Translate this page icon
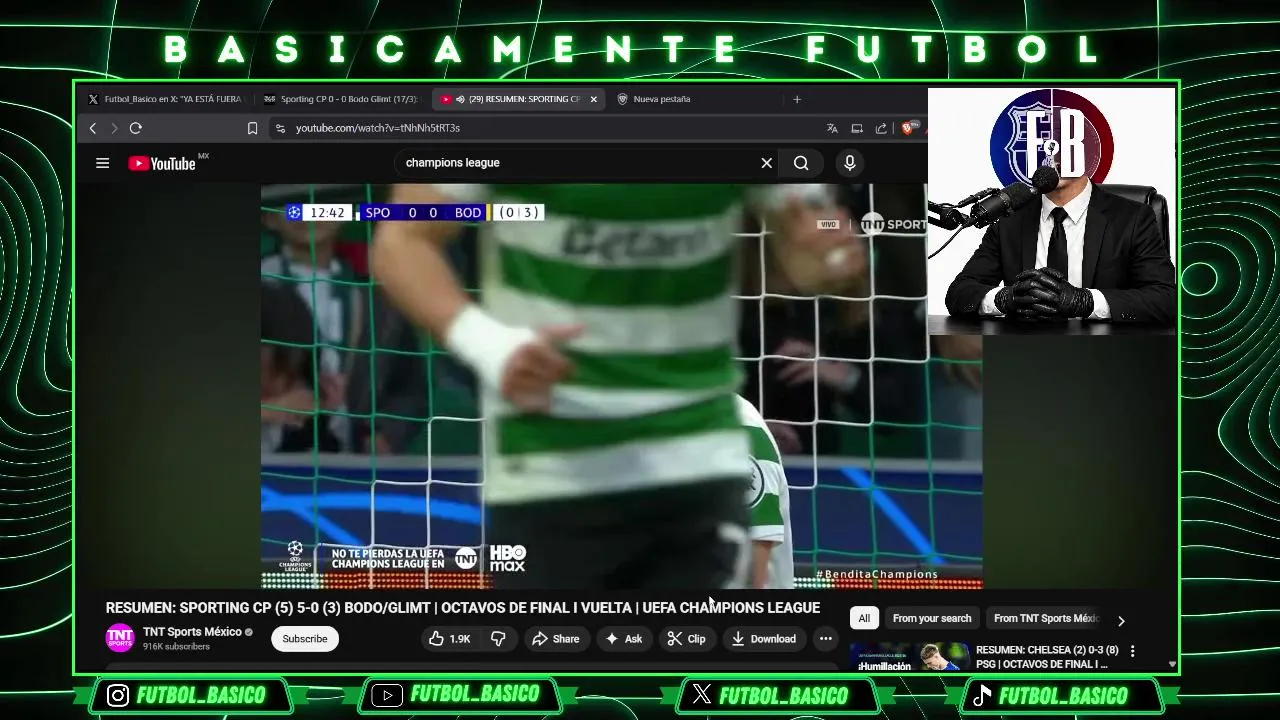This screenshot has width=1280, height=720. pyautogui.click(x=832, y=128)
